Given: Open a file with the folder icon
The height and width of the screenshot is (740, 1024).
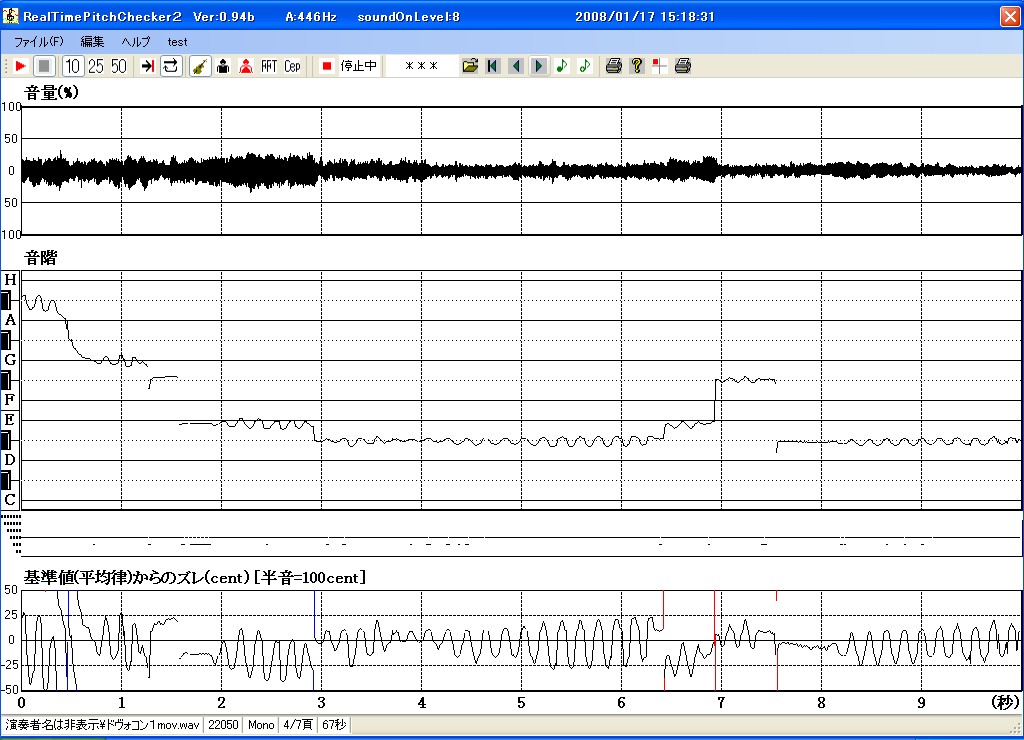Looking at the screenshot, I should coord(470,66).
